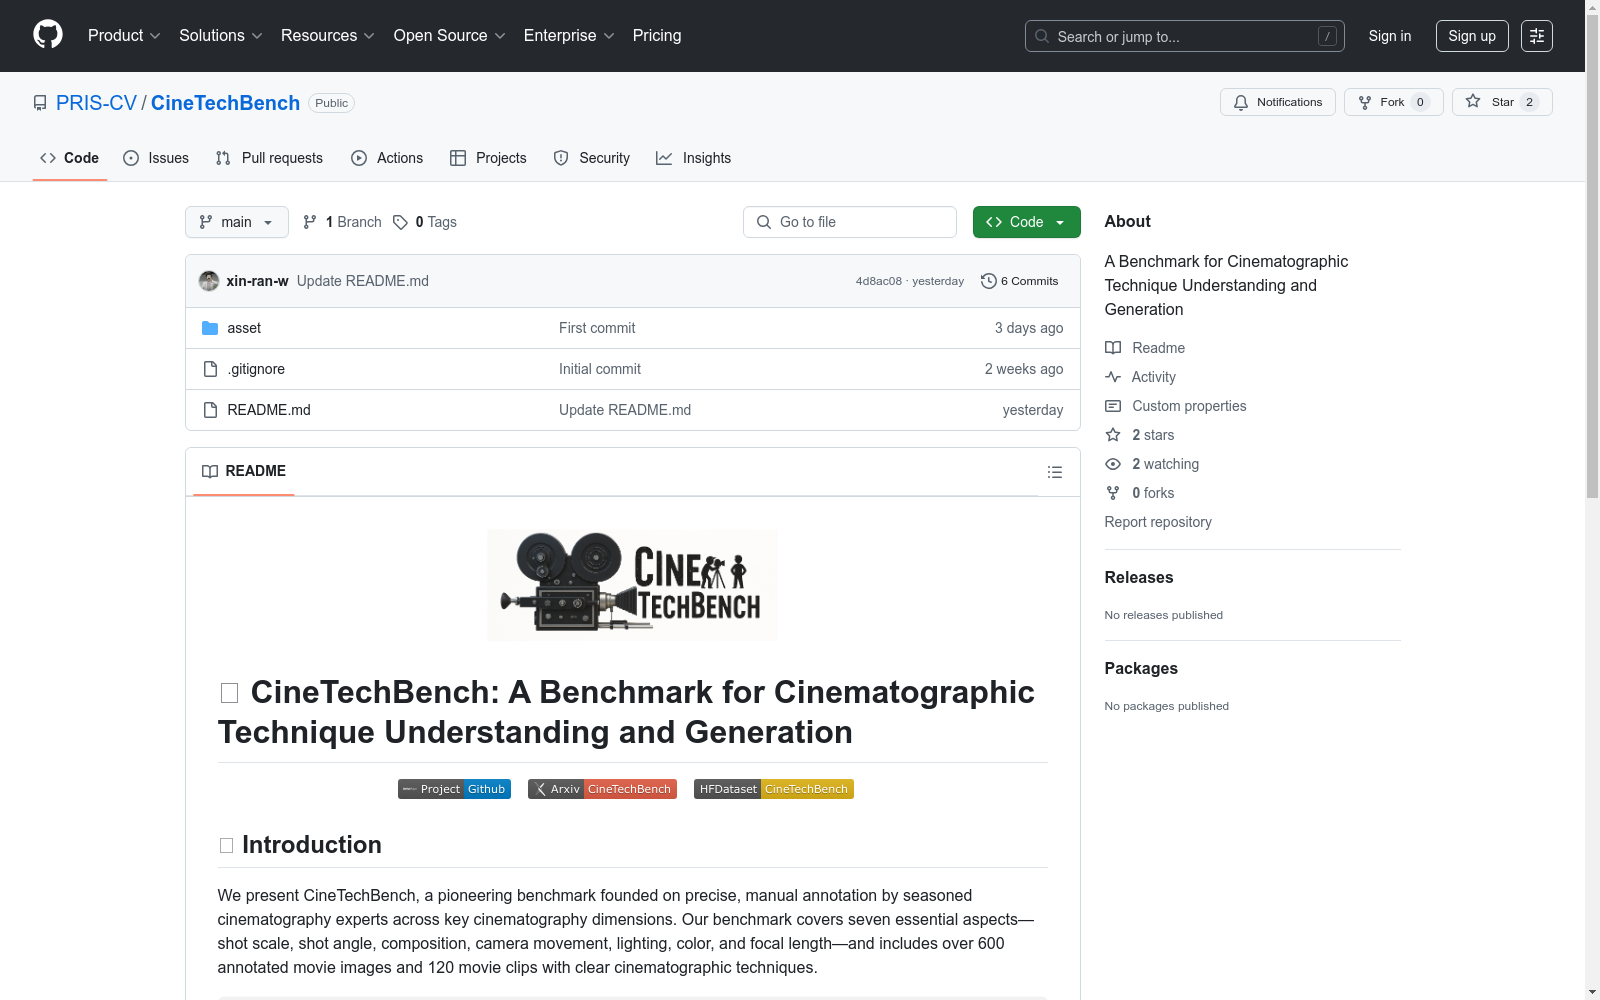
Task: Open the Report repository link
Action: (x=1158, y=522)
